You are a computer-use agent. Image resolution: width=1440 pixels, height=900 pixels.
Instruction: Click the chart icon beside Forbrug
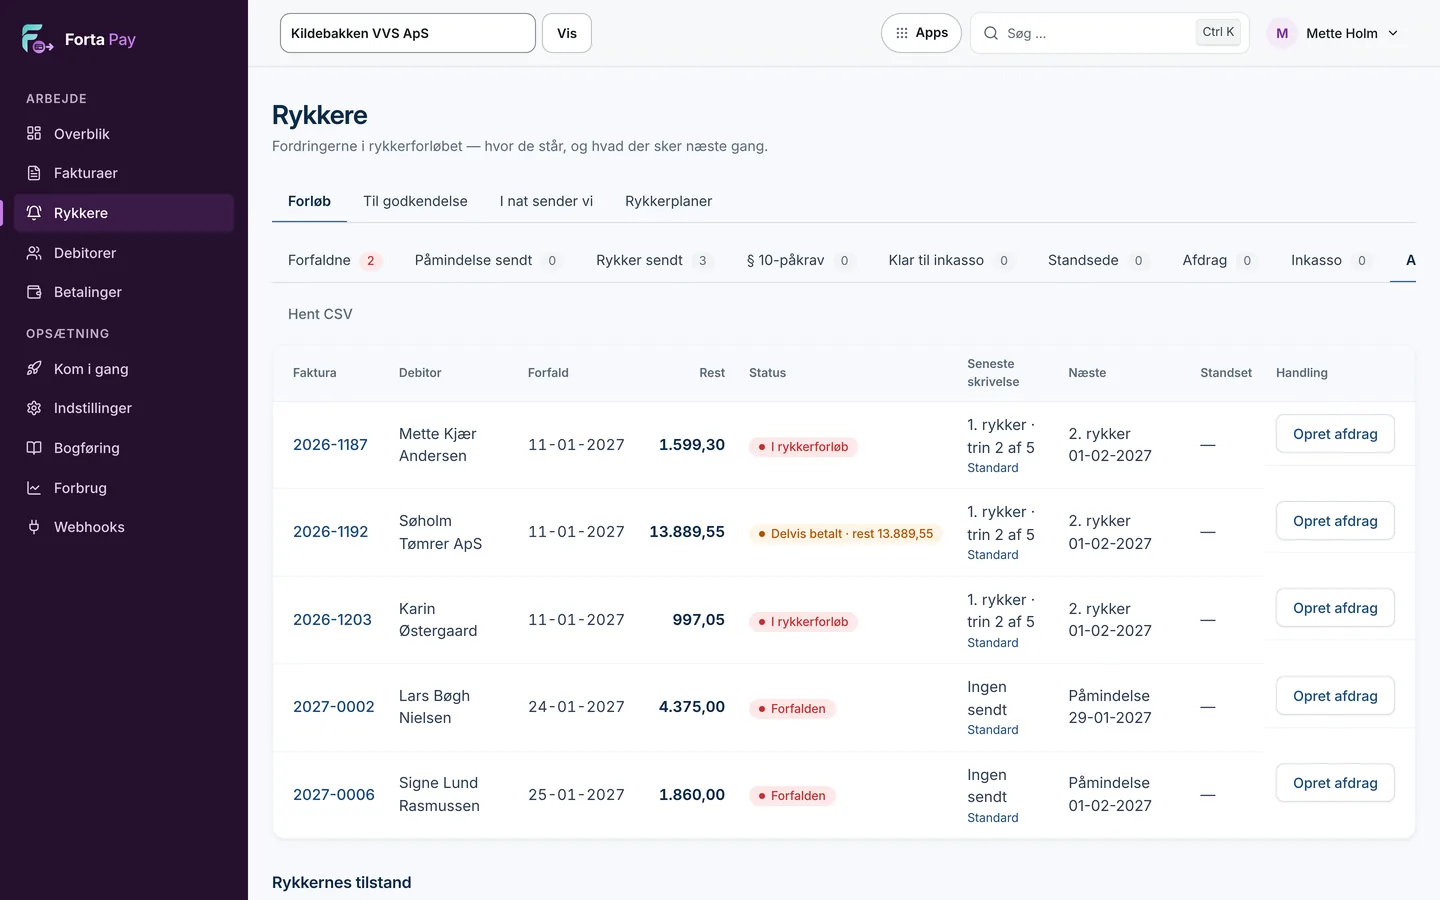pyautogui.click(x=34, y=488)
